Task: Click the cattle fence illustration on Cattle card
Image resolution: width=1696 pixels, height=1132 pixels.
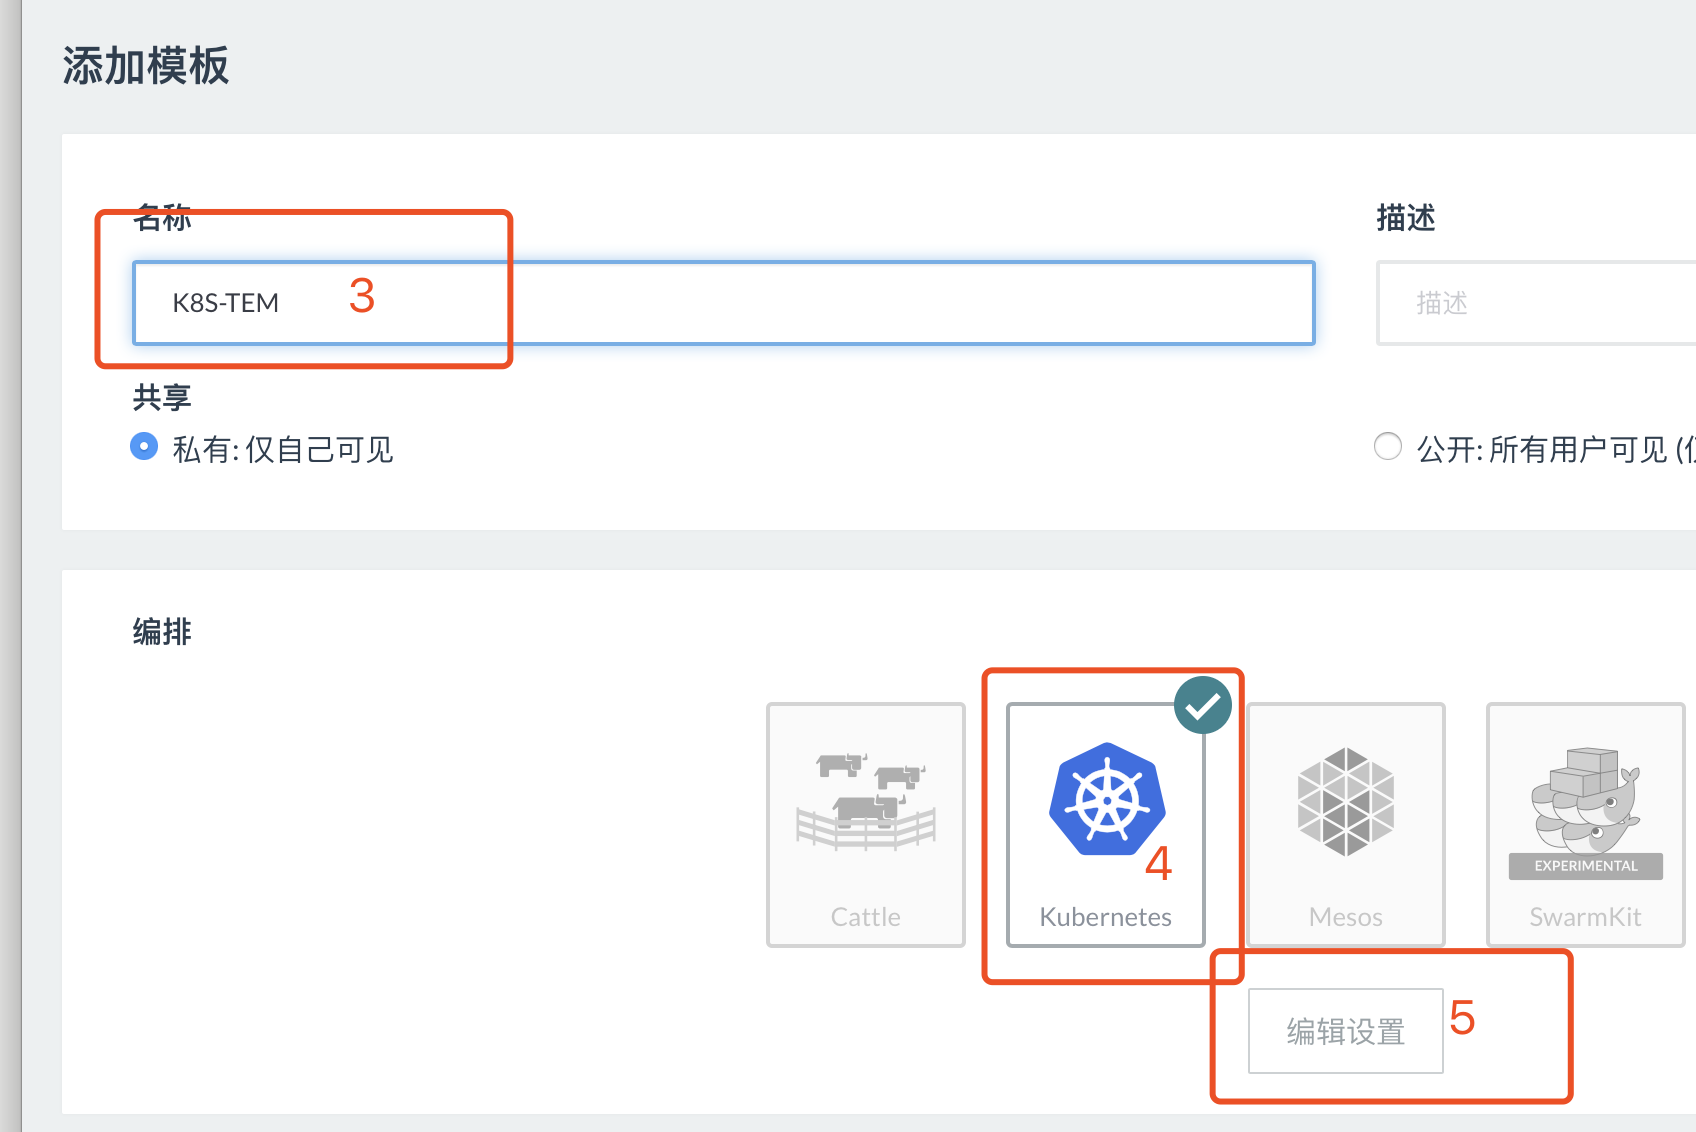Action: (x=865, y=800)
